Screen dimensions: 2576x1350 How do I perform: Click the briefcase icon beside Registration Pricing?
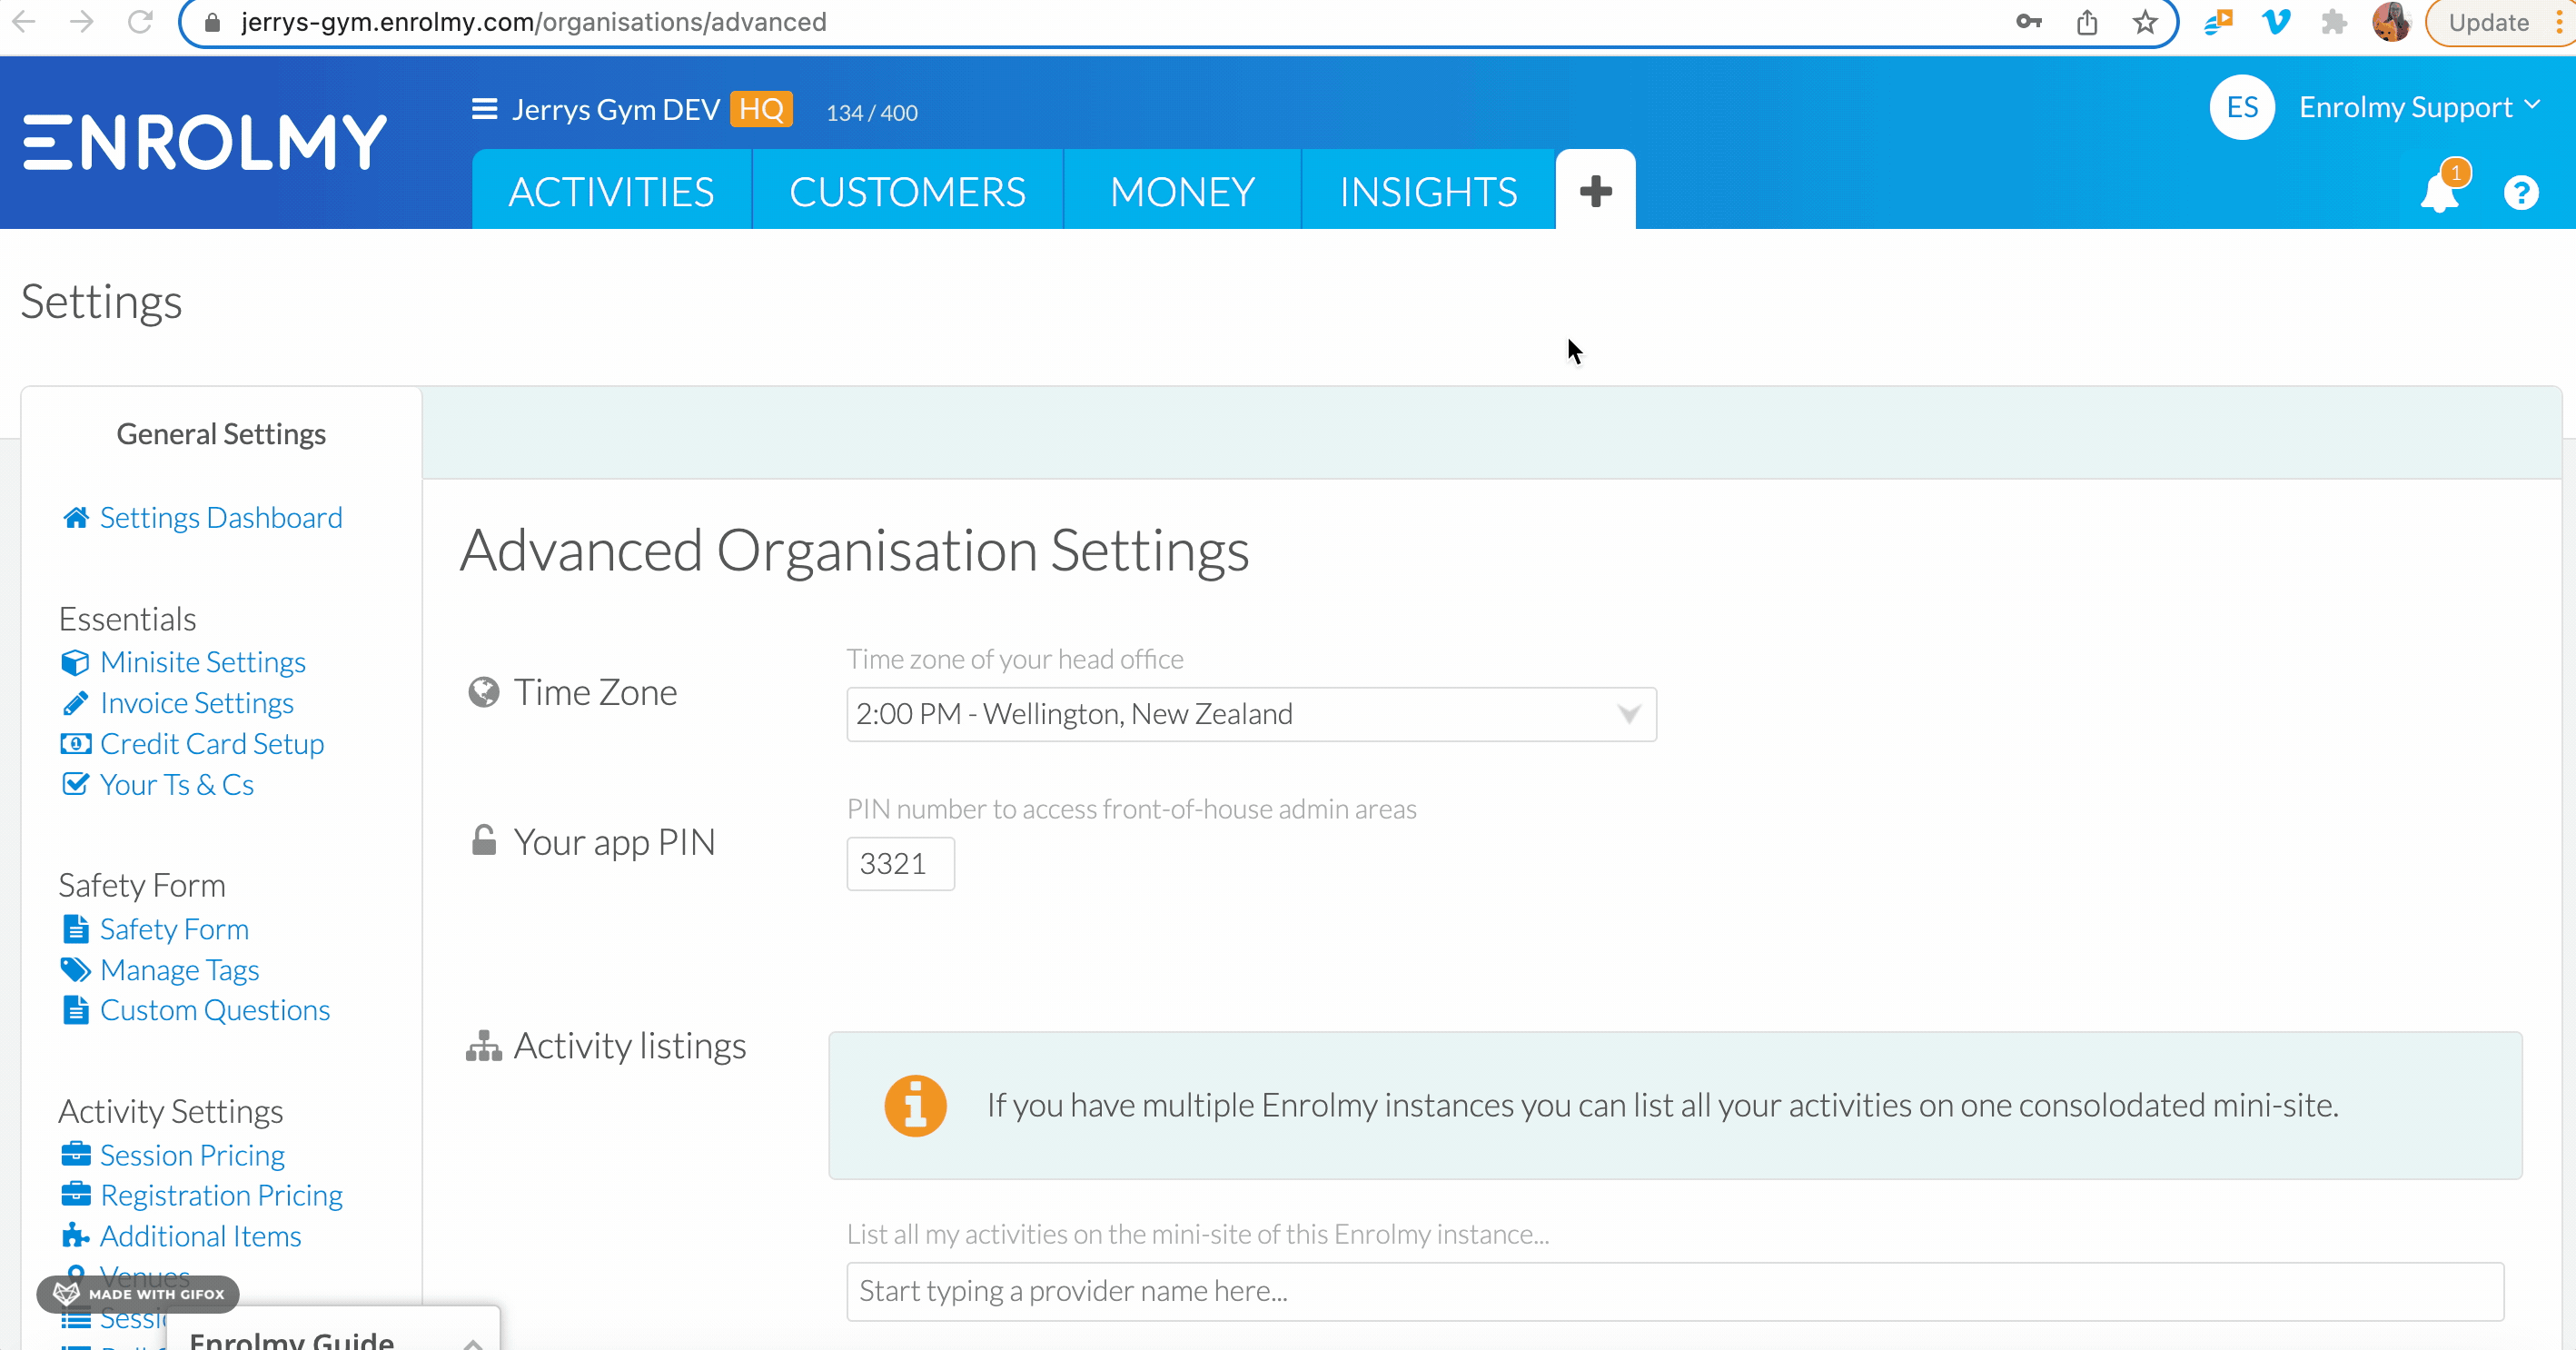click(x=75, y=1194)
